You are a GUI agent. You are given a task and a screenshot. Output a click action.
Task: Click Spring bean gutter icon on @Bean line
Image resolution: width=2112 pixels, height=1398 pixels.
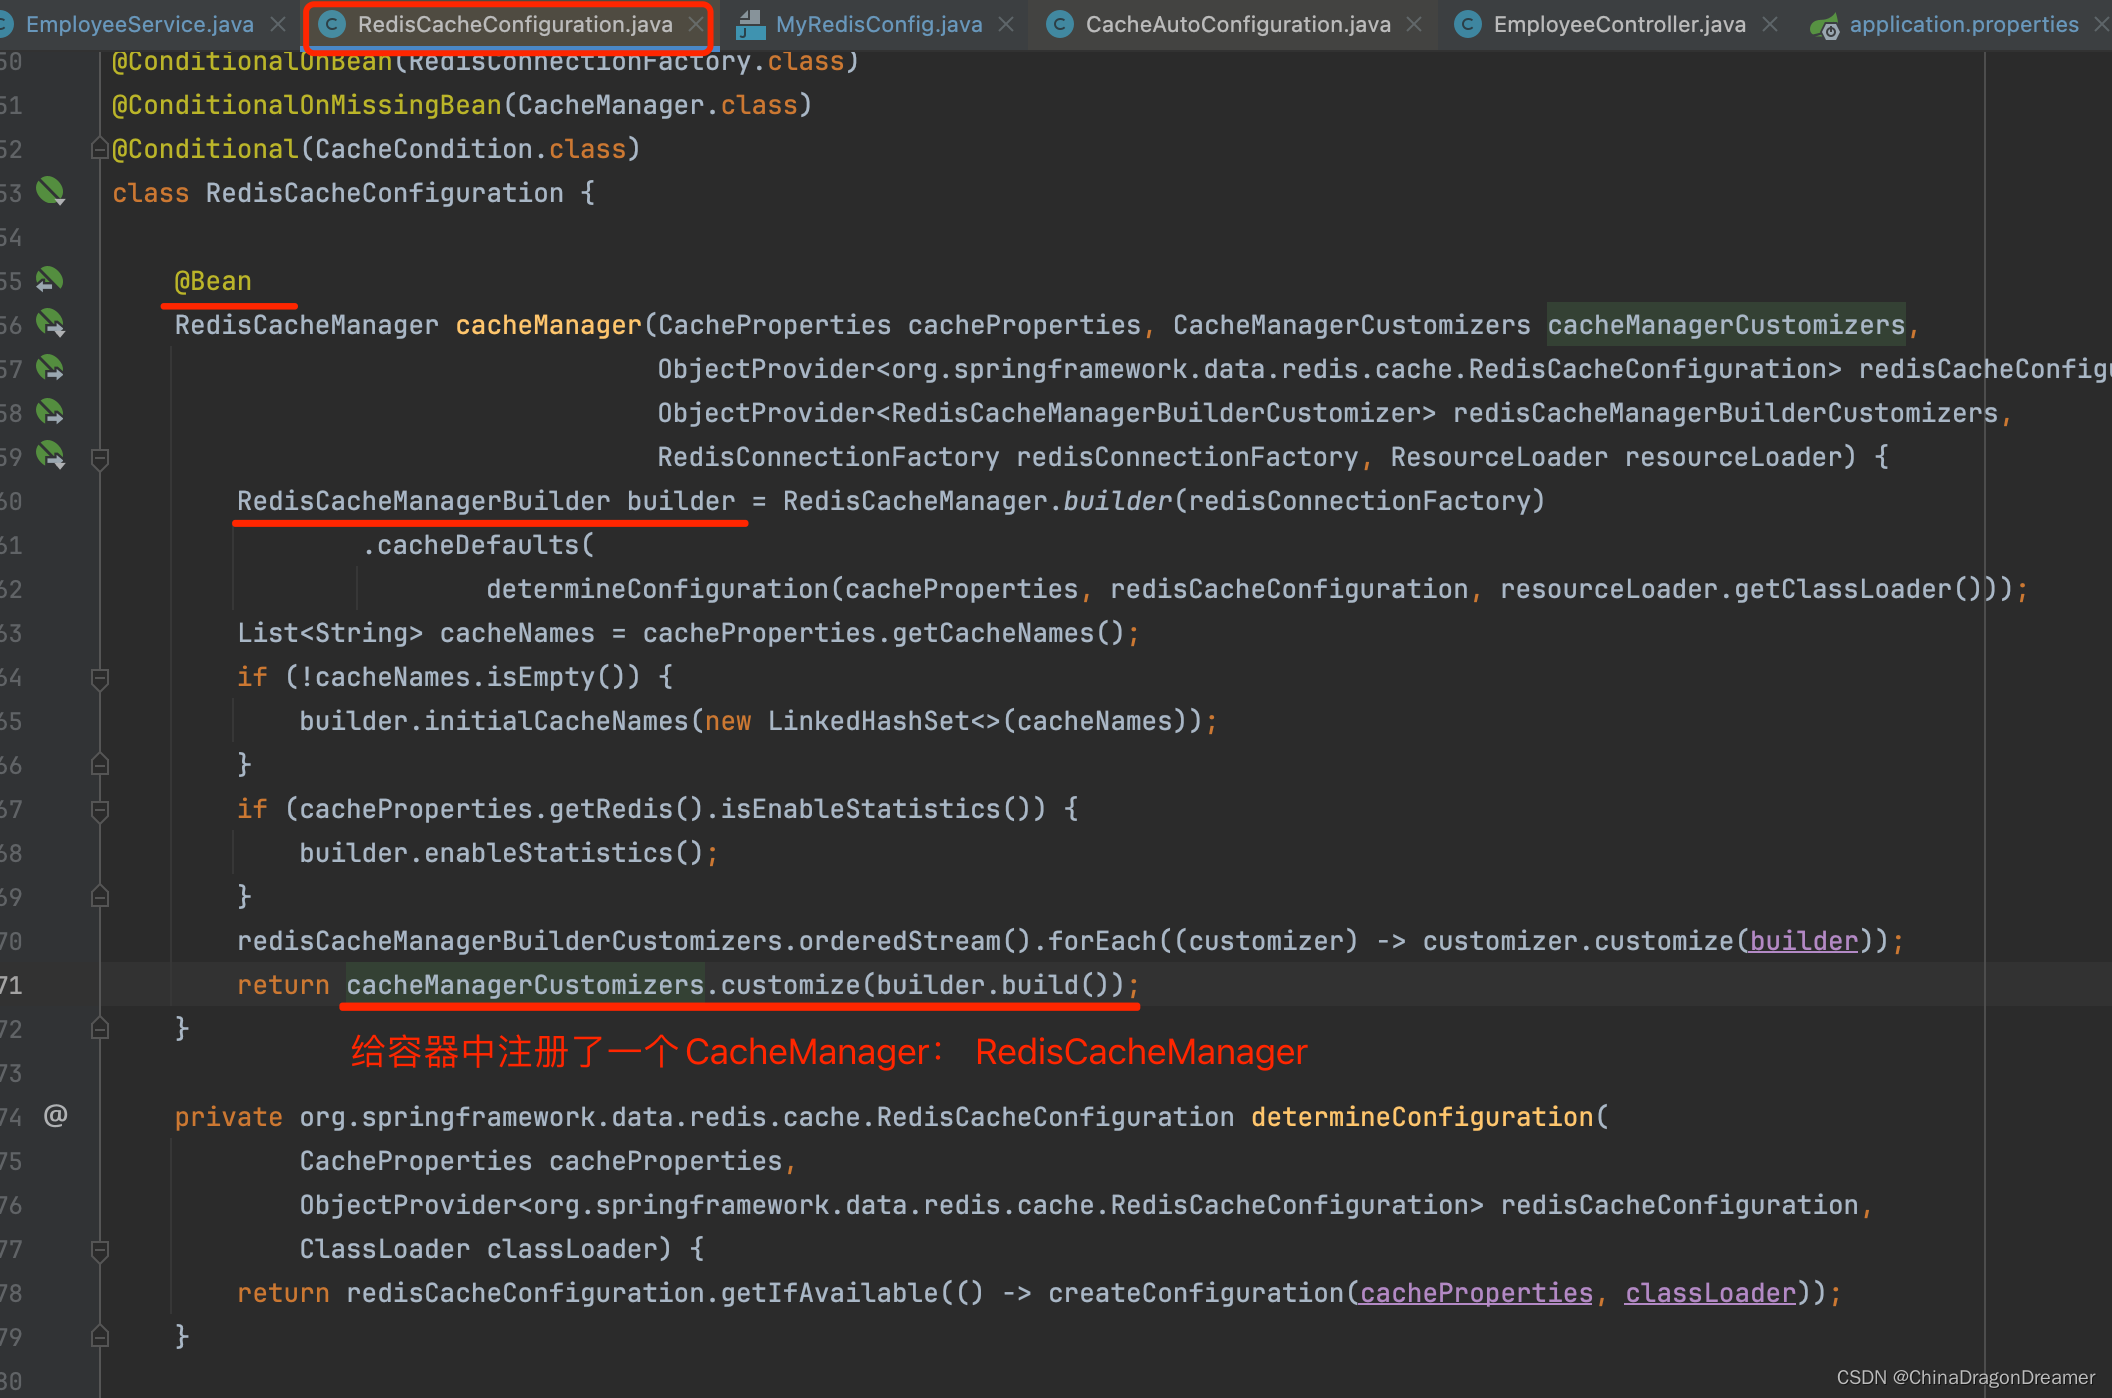(50, 280)
